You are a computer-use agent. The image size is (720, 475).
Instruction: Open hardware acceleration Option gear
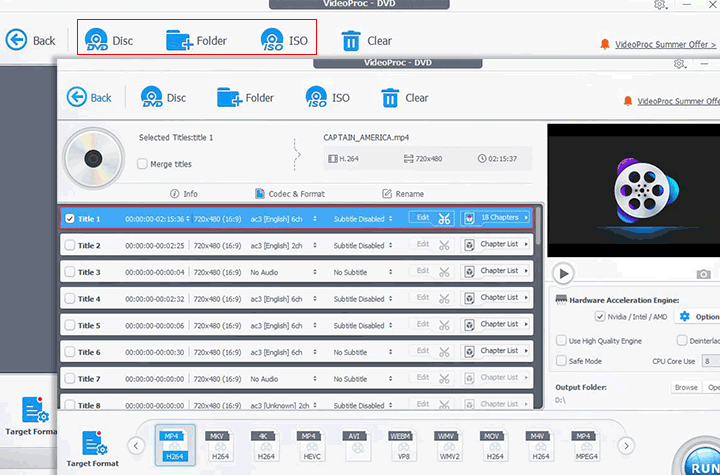coord(685,317)
